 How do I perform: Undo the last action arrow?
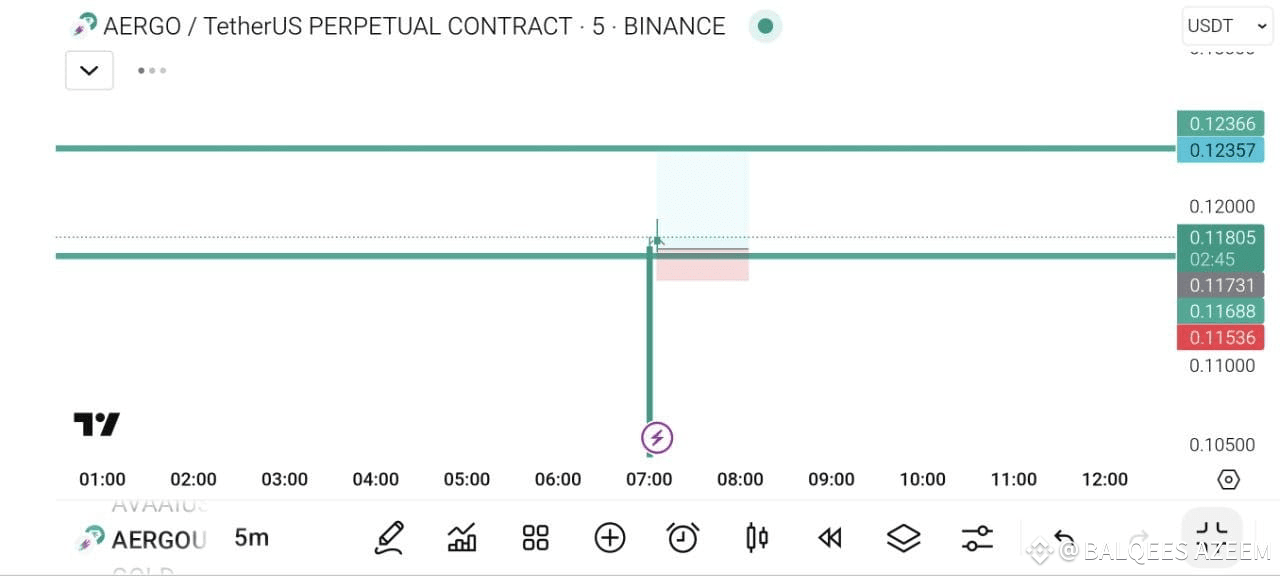tap(1065, 540)
